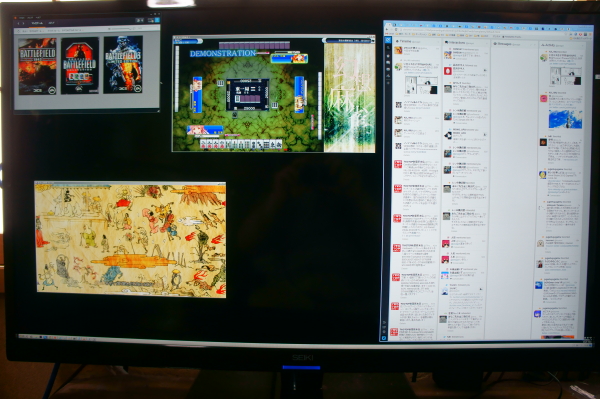Select the highlighted first tab in Origin
Image resolution: width=600 pixels, height=399 pixels.
point(37,23)
